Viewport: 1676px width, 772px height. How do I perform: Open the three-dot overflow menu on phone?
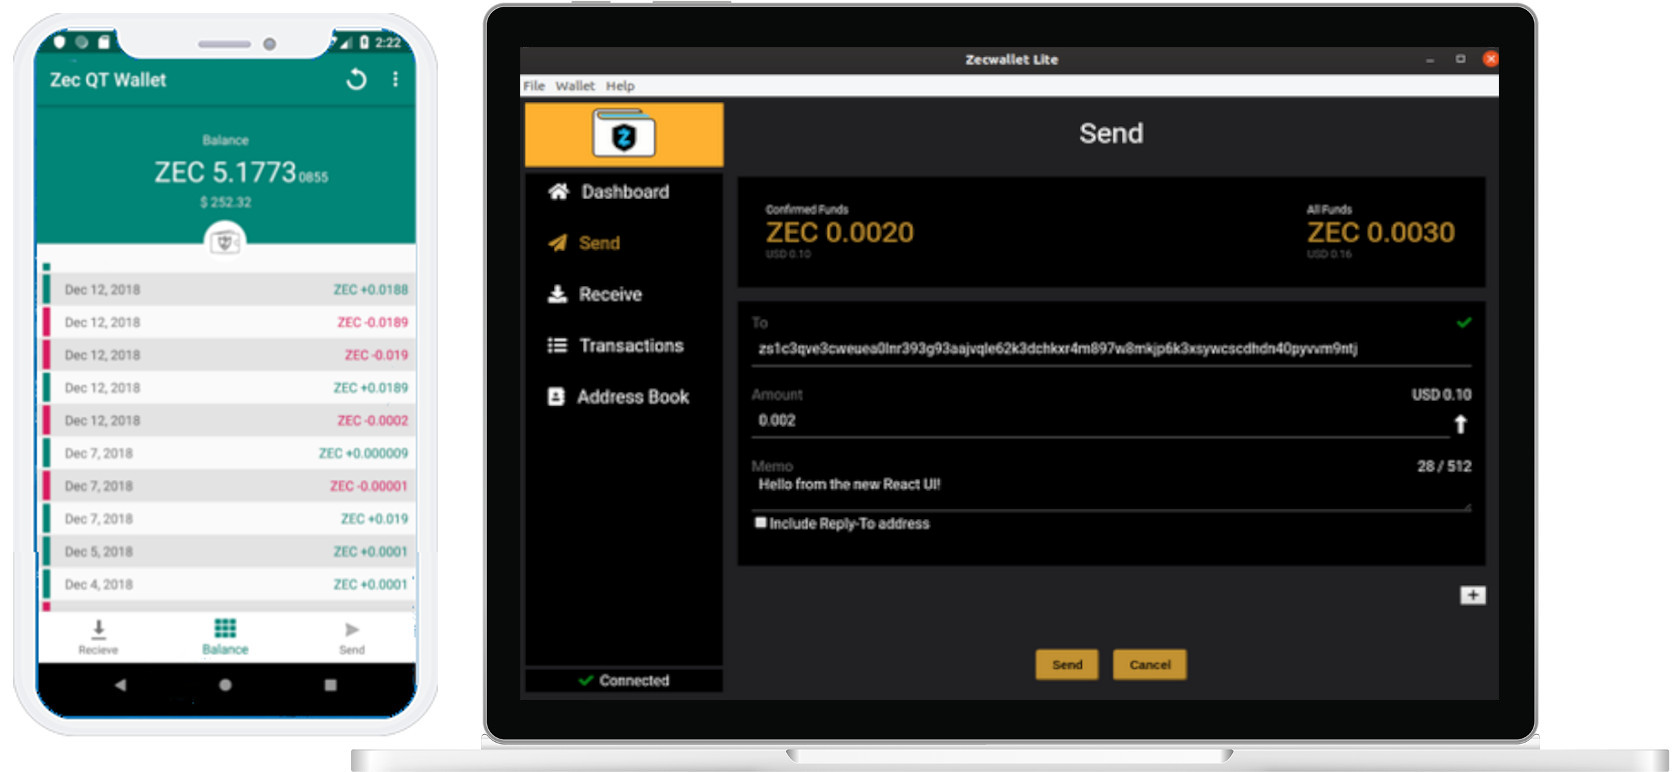tap(395, 79)
